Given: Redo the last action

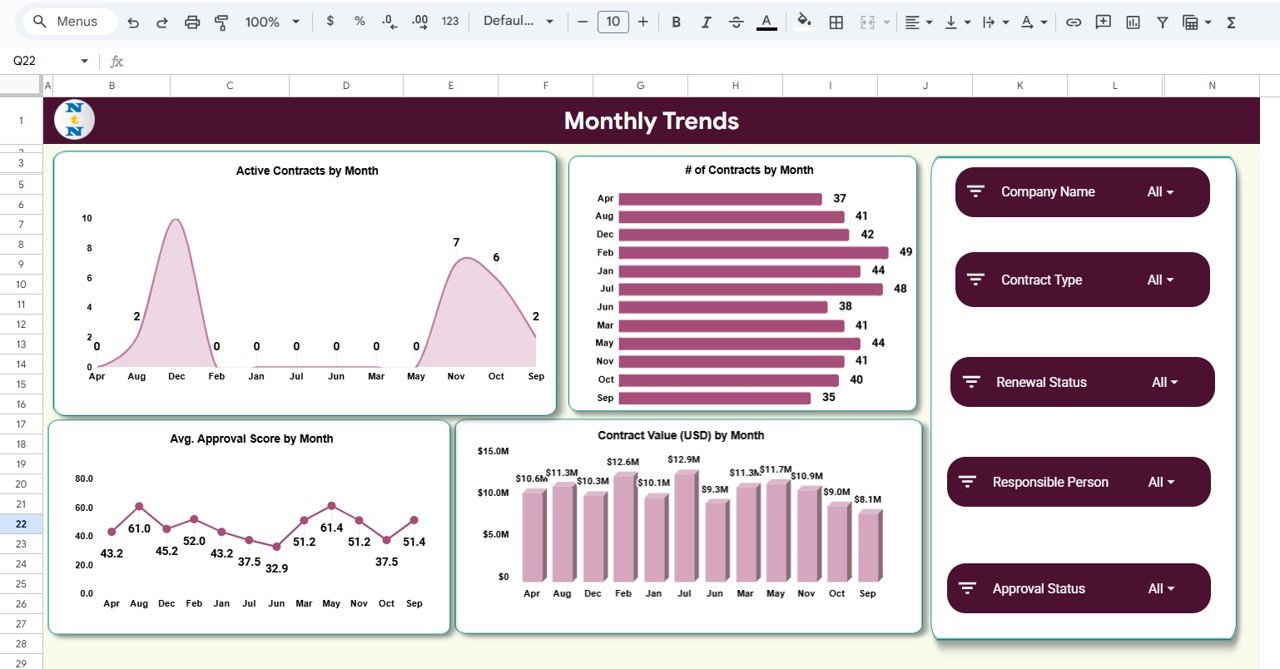Looking at the screenshot, I should [162, 19].
